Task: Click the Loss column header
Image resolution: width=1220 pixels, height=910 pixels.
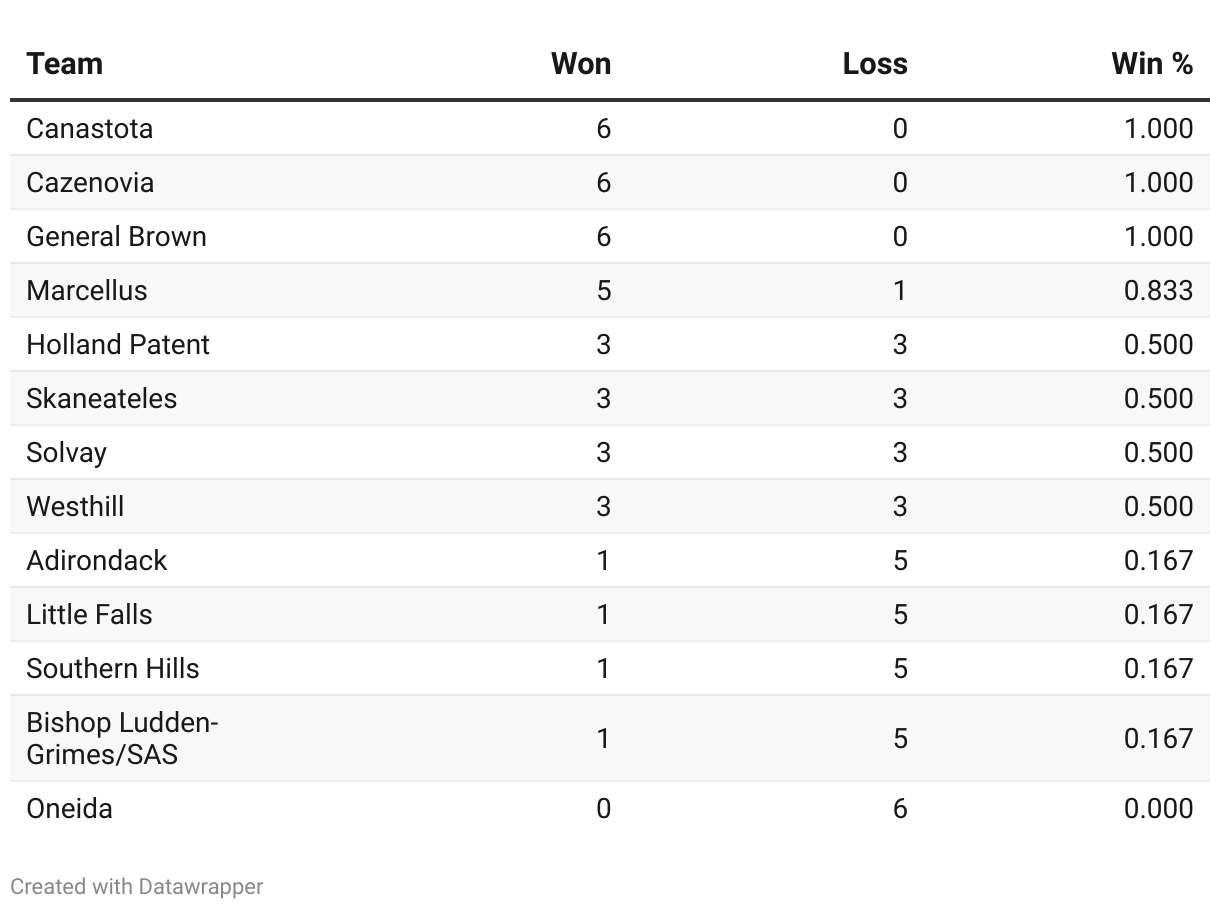Action: 875,64
